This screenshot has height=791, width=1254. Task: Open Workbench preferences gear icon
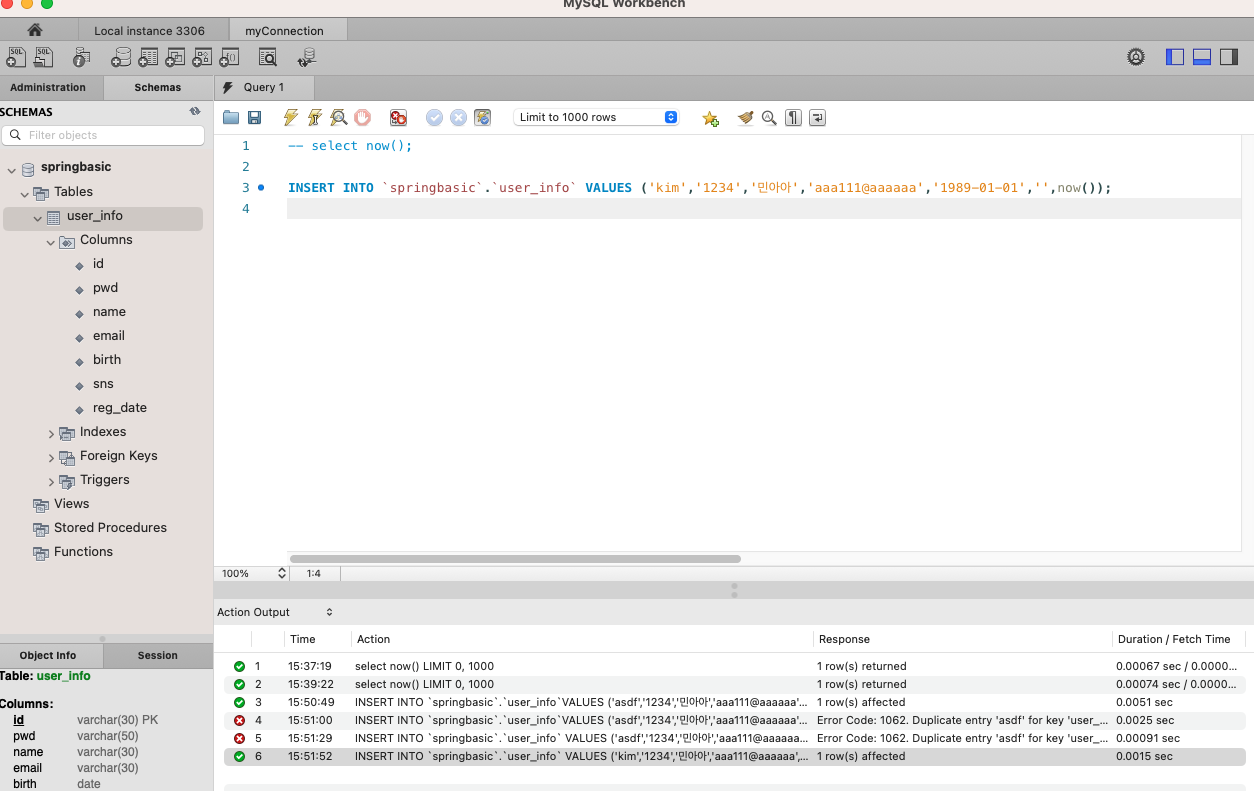[x=1136, y=57]
